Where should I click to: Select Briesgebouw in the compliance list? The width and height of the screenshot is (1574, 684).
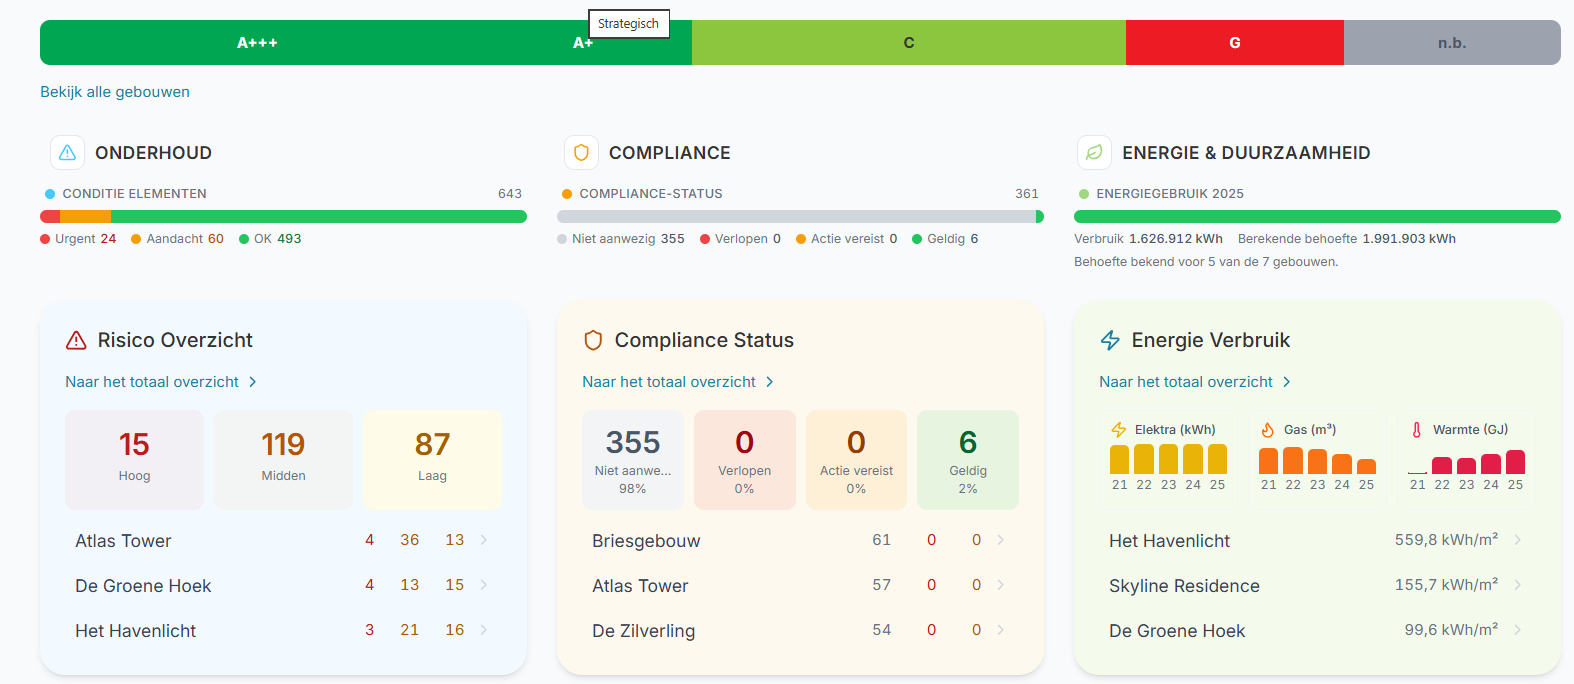click(x=646, y=541)
